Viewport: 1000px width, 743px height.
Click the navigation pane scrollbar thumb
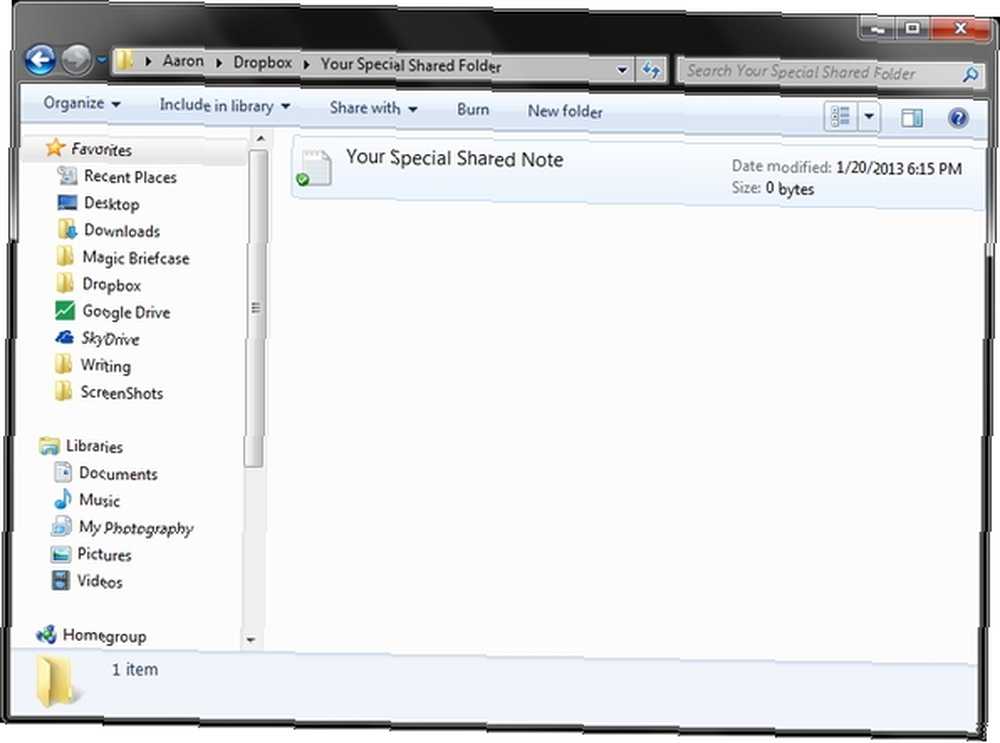pyautogui.click(x=255, y=309)
